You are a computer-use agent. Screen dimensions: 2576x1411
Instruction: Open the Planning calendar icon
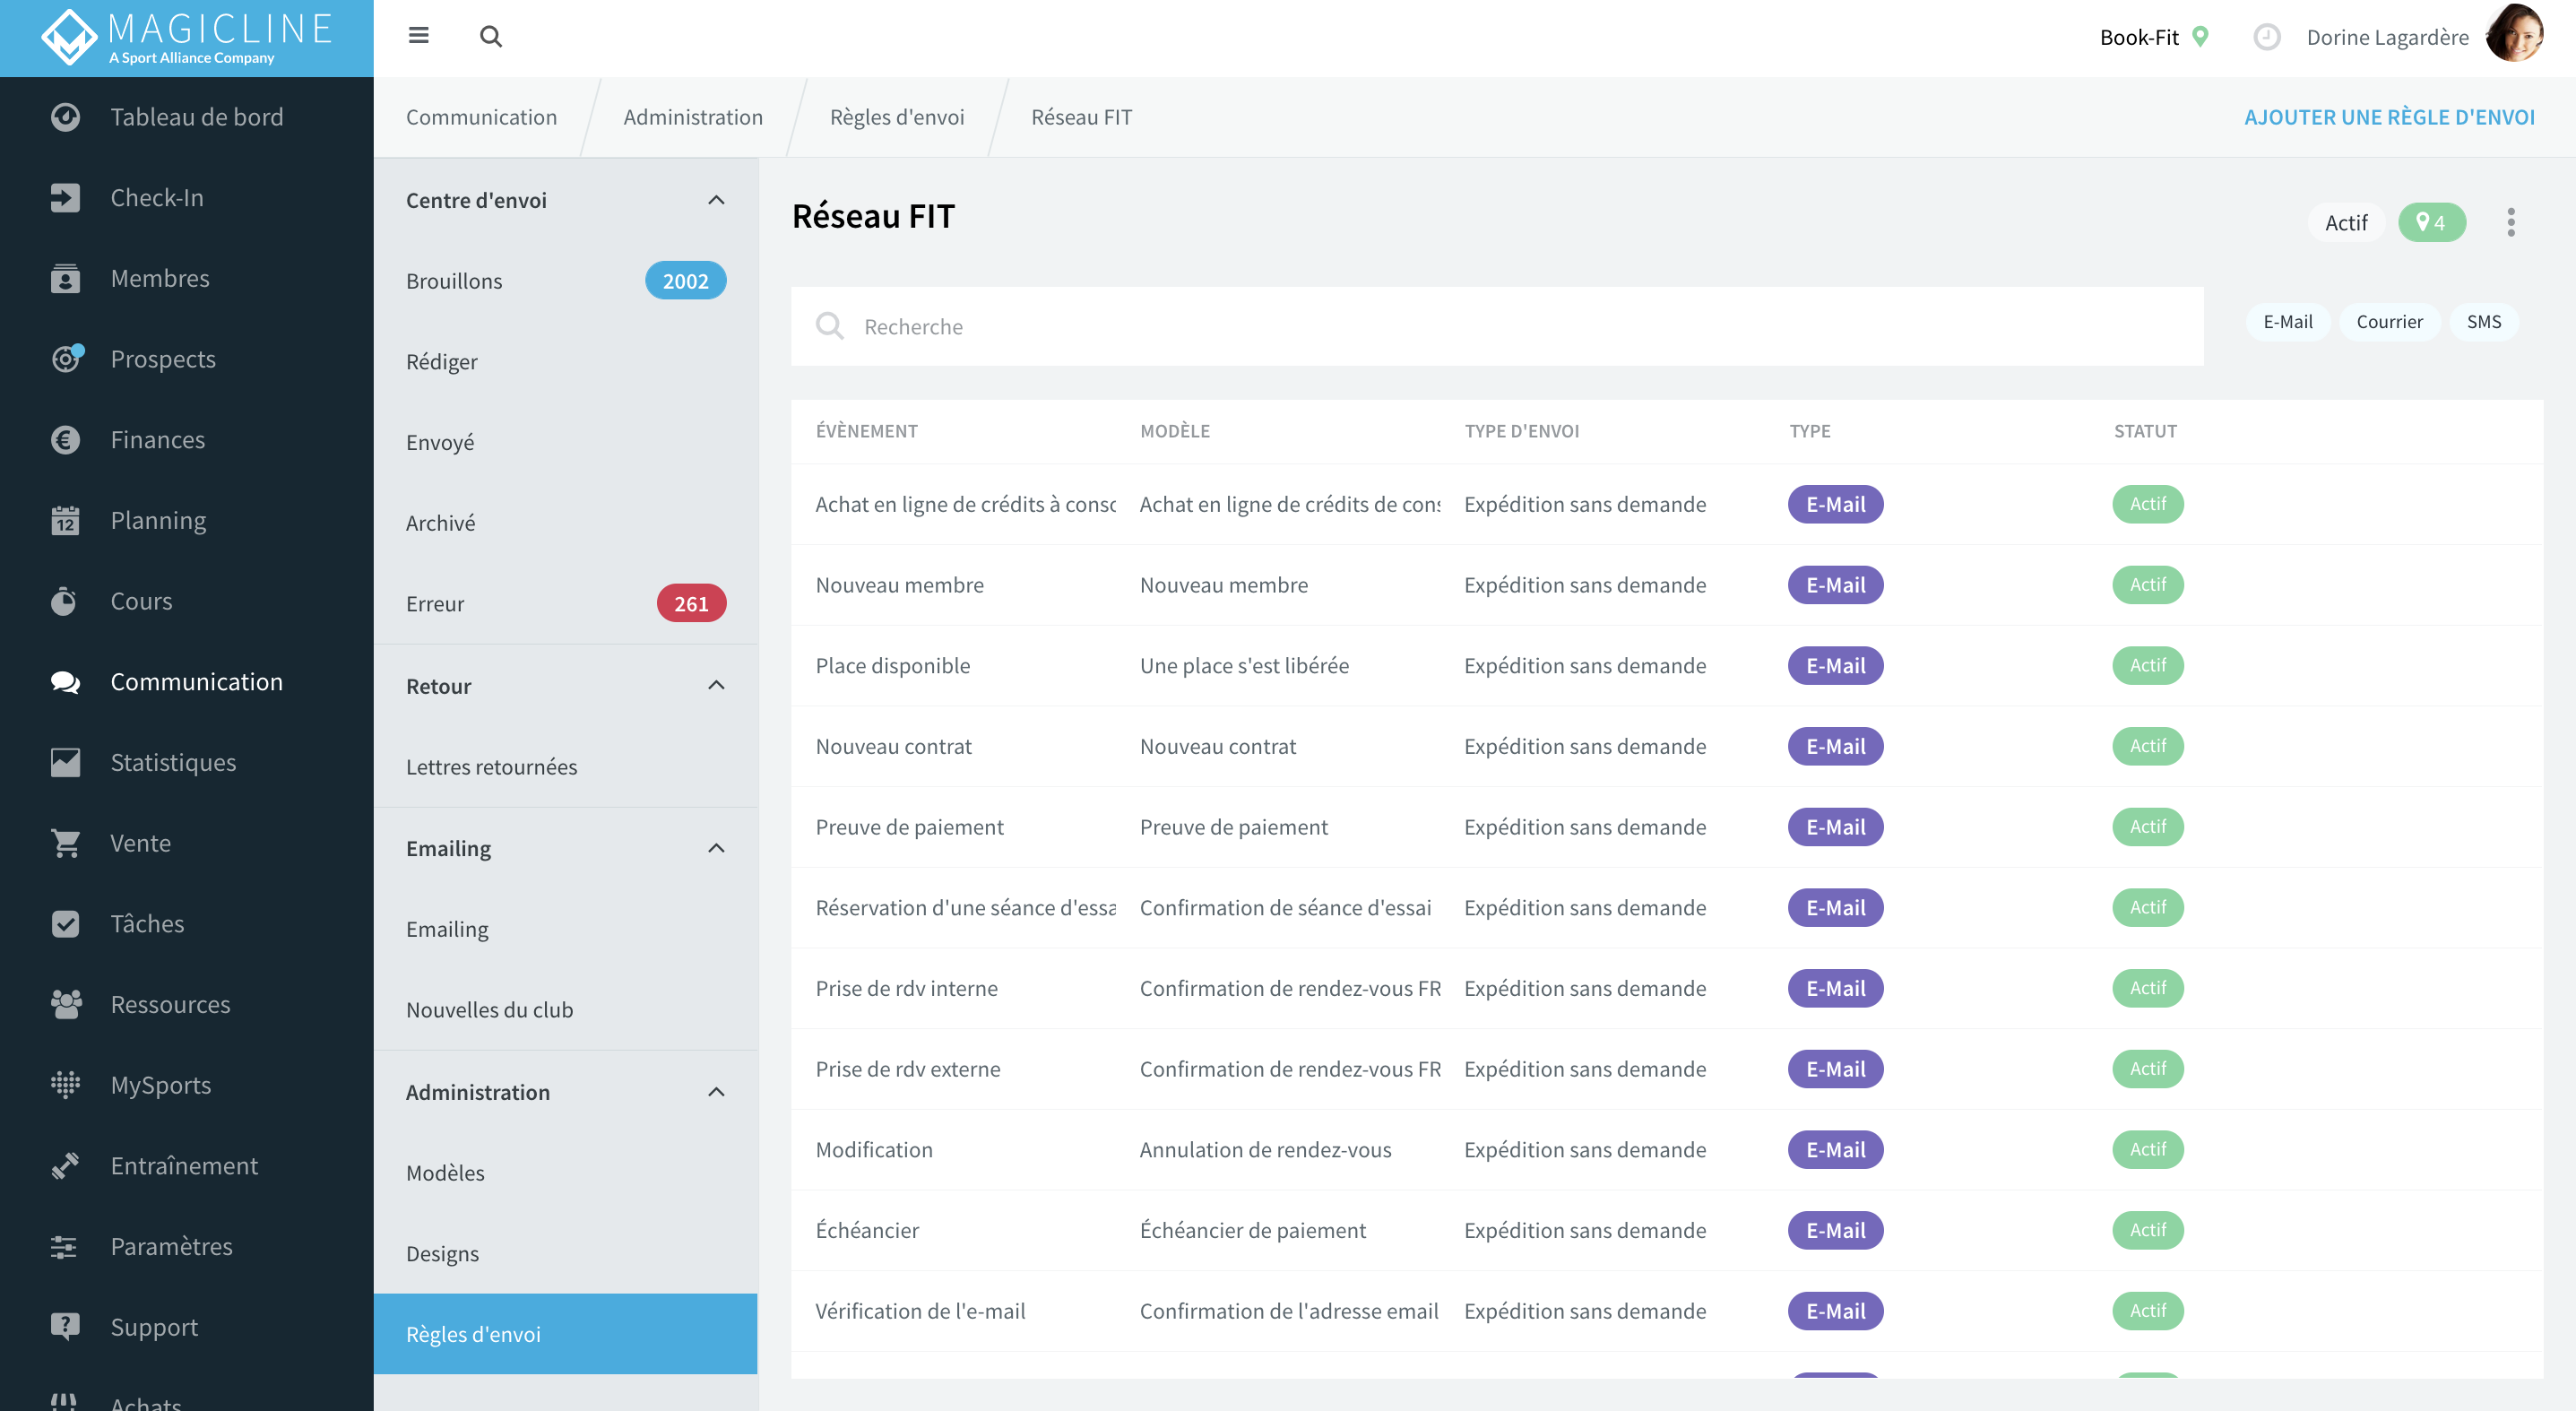click(x=65, y=520)
